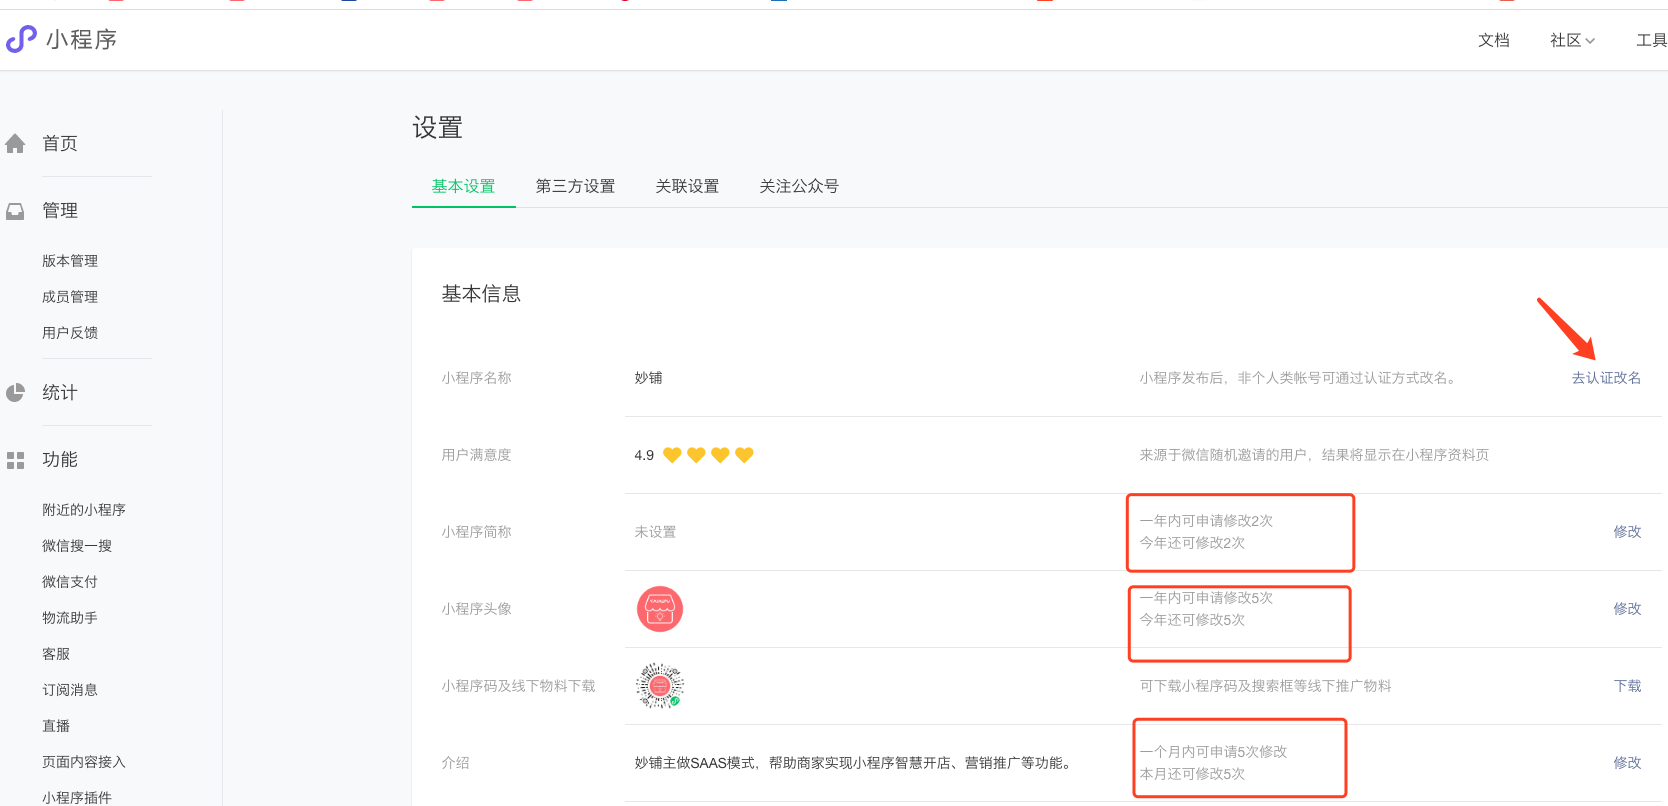Open 微信支付 in the sidebar

(x=70, y=582)
